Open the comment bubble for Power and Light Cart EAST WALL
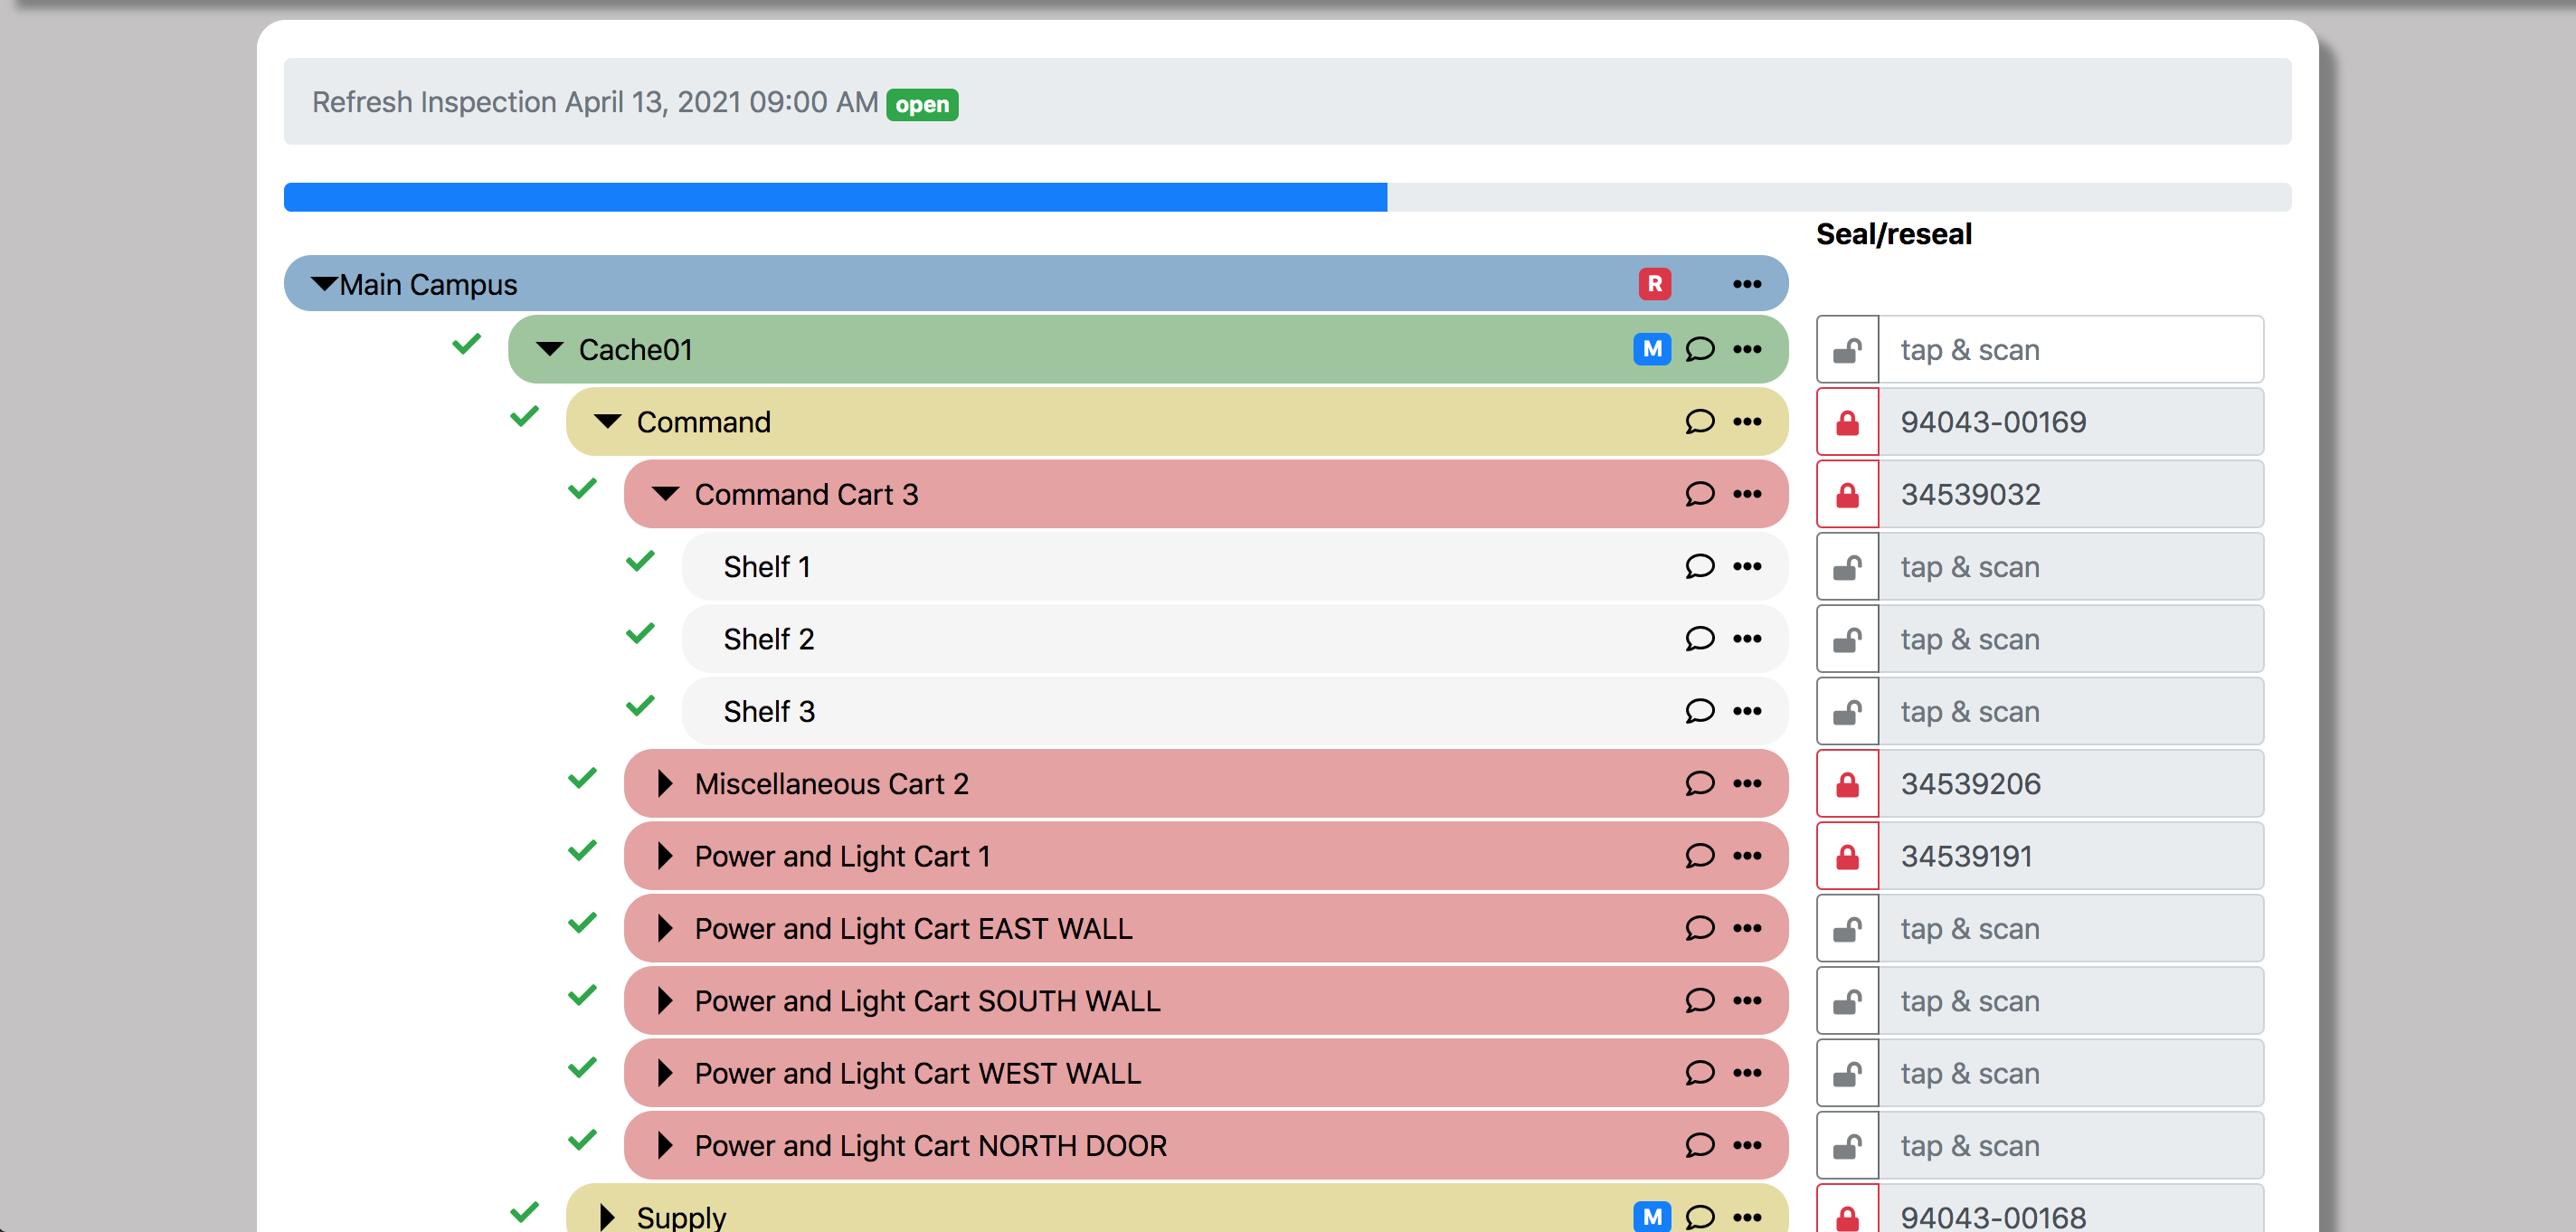The width and height of the screenshot is (2576, 1232). tap(1699, 928)
